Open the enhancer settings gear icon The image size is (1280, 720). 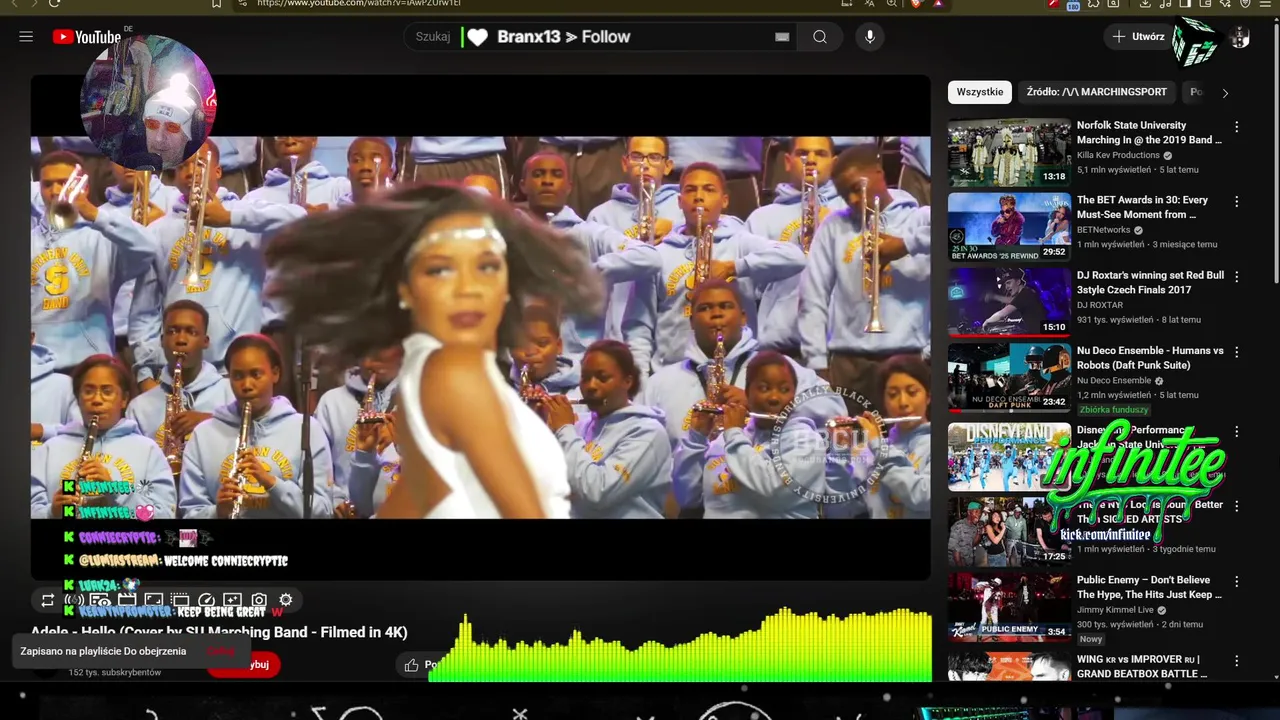click(286, 600)
